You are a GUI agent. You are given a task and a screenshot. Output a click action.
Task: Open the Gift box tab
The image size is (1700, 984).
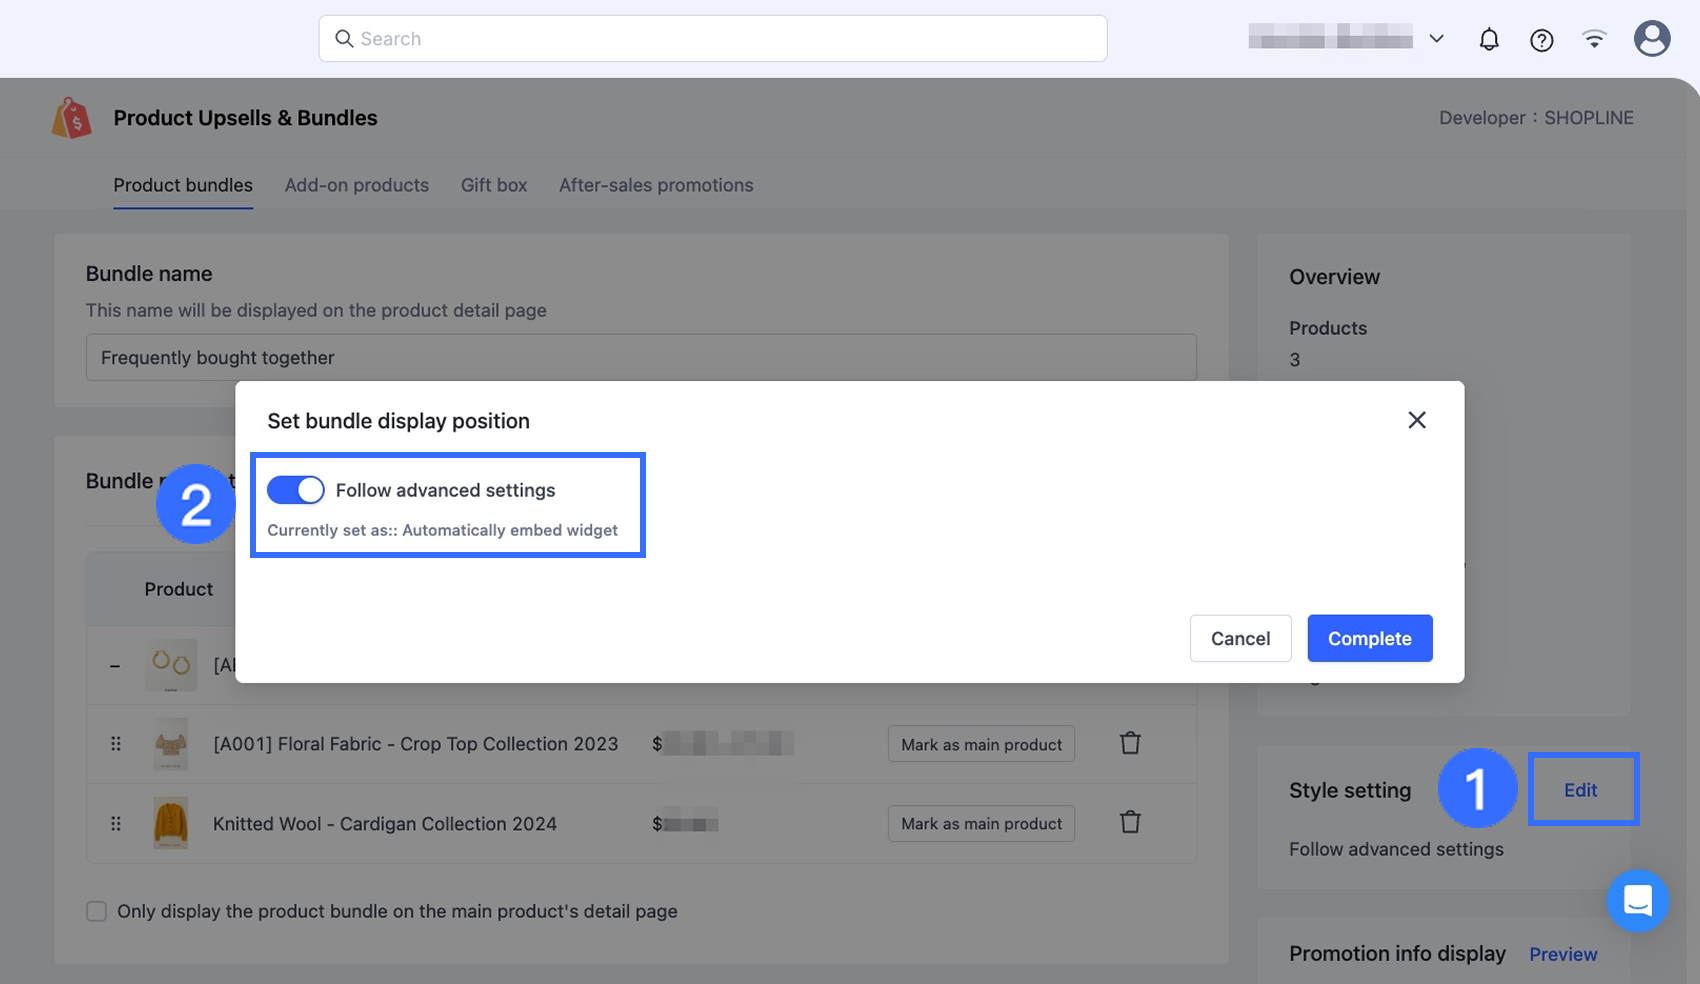tap(494, 185)
